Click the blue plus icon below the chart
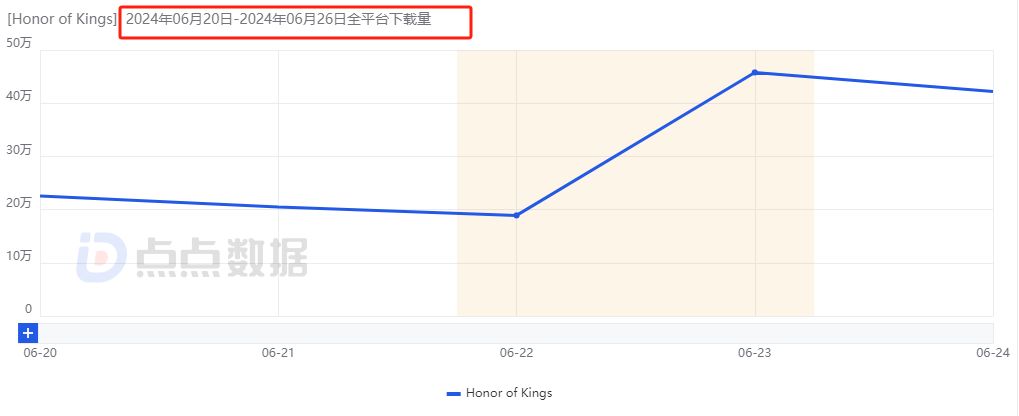The image size is (1019, 416). click(x=28, y=333)
